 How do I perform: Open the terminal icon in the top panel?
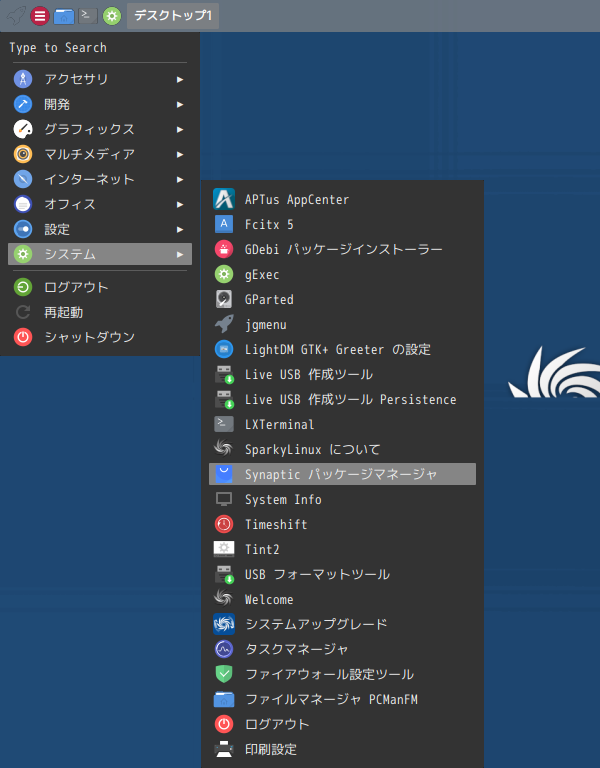pos(88,16)
